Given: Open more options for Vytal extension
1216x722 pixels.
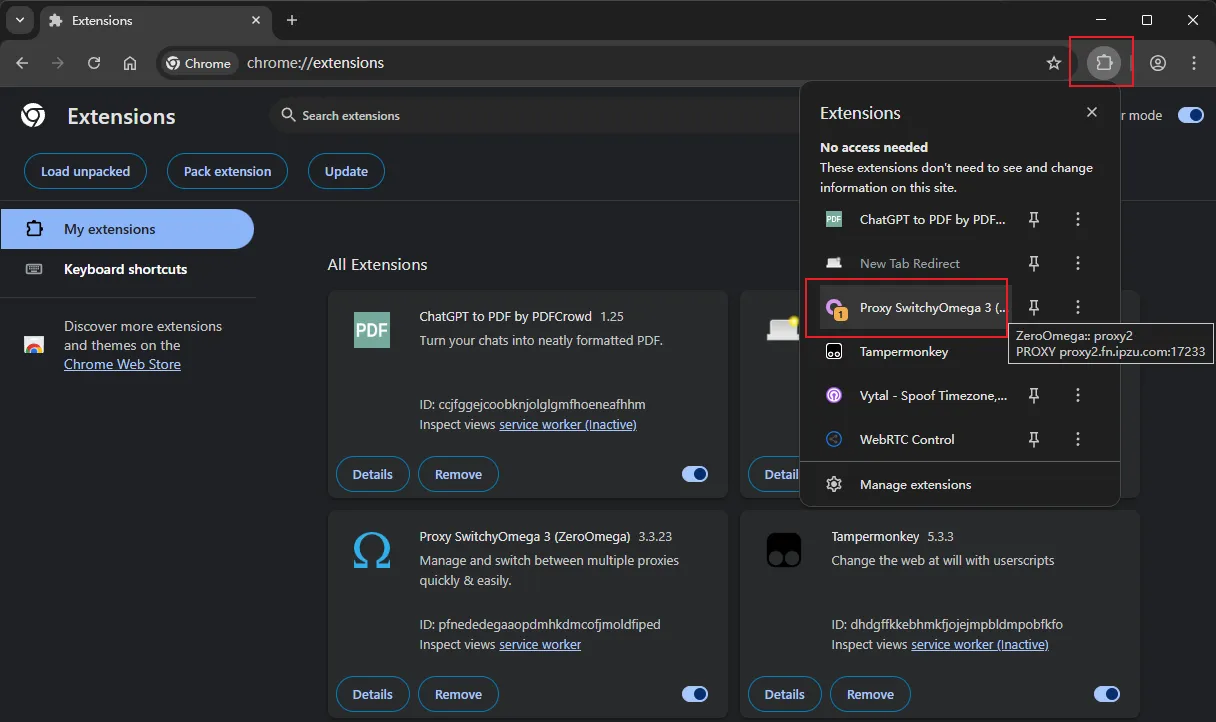Looking at the screenshot, I should click(x=1078, y=395).
